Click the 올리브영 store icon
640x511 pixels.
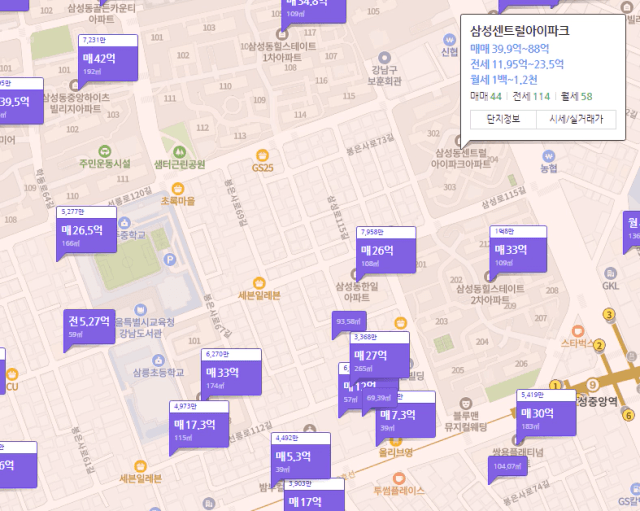[x=395, y=442]
